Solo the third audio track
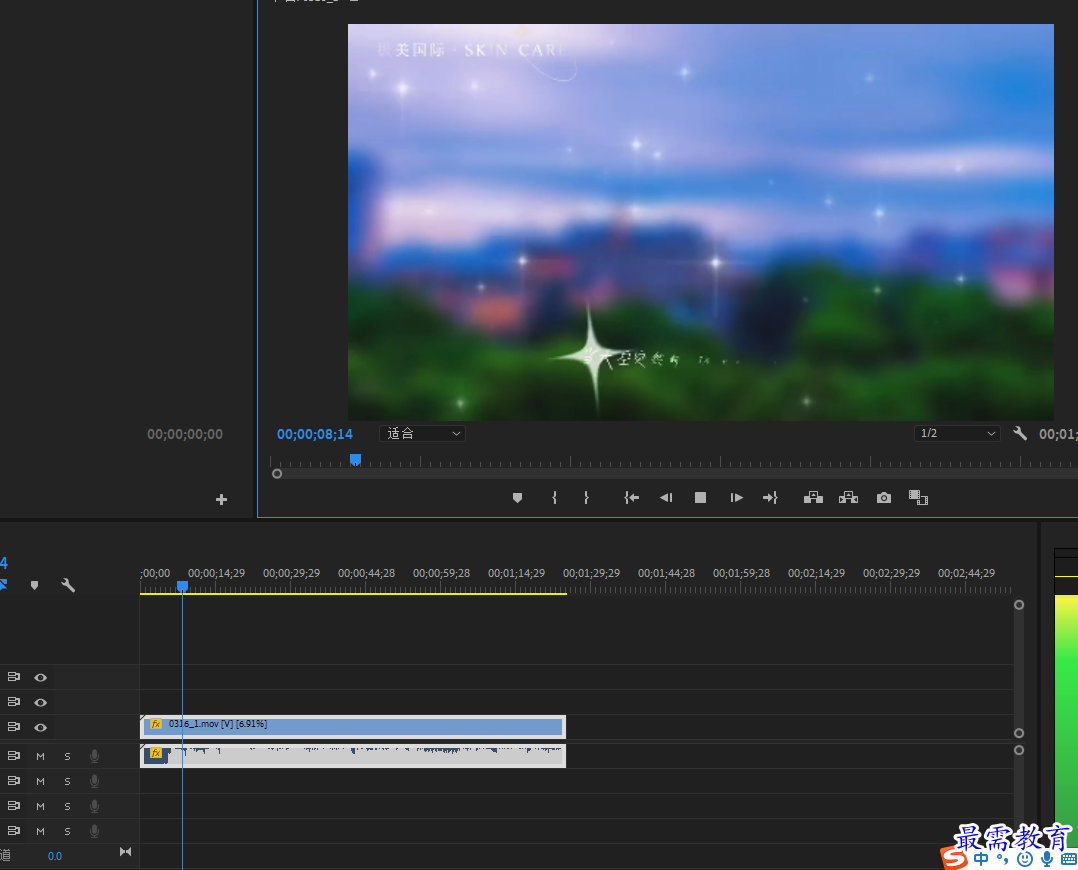The width and height of the screenshot is (1078, 870). pyautogui.click(x=67, y=806)
